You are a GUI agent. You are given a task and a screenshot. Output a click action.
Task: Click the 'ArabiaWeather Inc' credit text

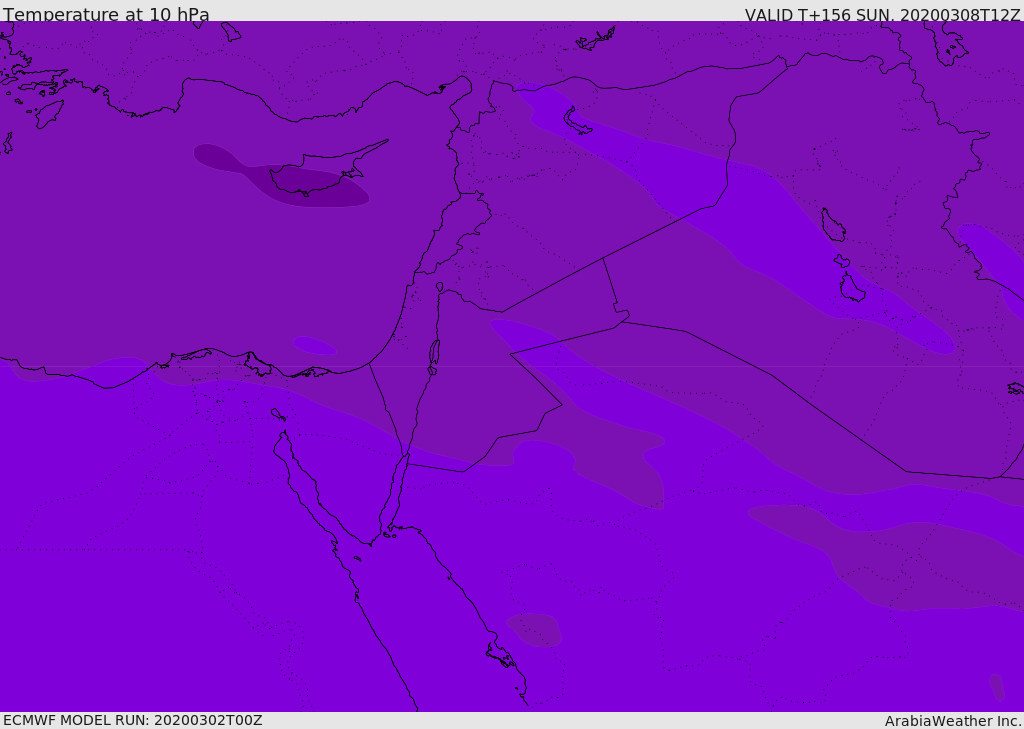(x=952, y=721)
